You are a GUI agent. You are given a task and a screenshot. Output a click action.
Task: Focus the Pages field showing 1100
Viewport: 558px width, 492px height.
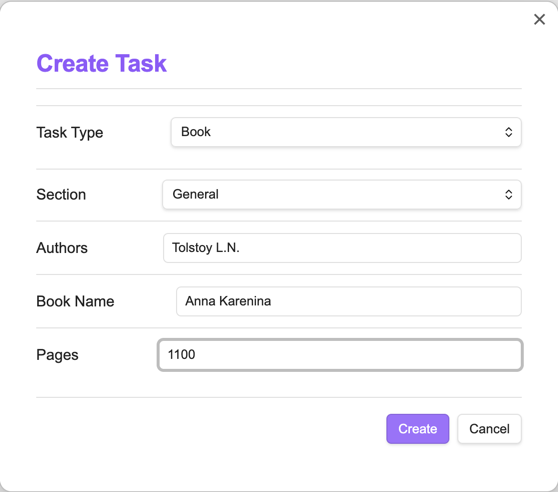click(x=340, y=355)
